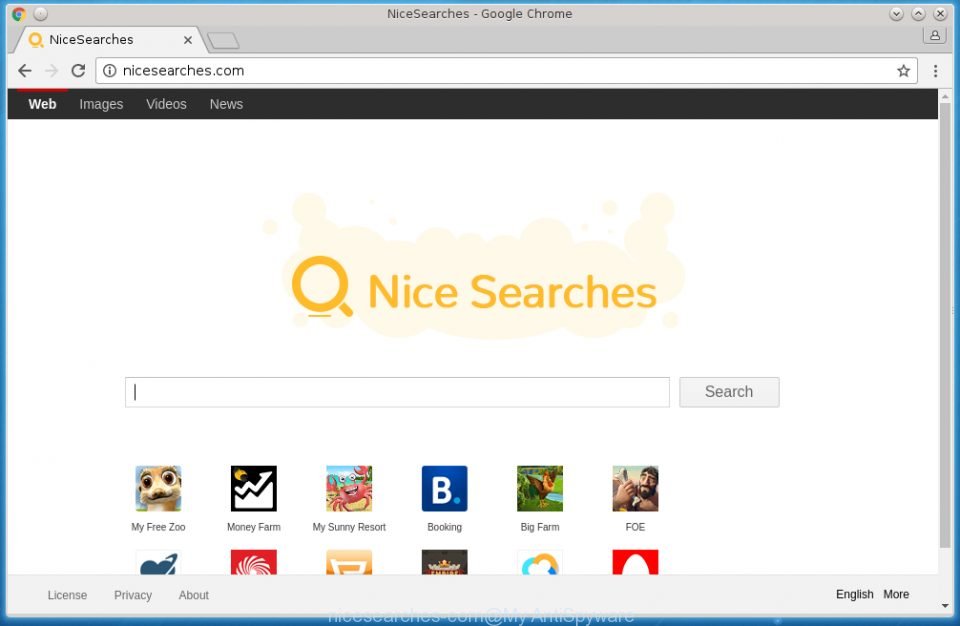The height and width of the screenshot is (626, 960).
Task: Launch My Sunny Resort crab icon
Action: coord(349,488)
